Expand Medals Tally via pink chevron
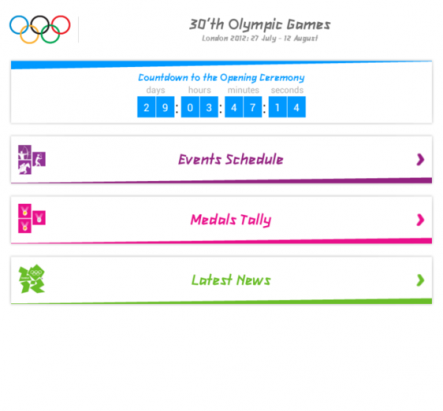Viewport: 443px width, 411px height. [420, 220]
